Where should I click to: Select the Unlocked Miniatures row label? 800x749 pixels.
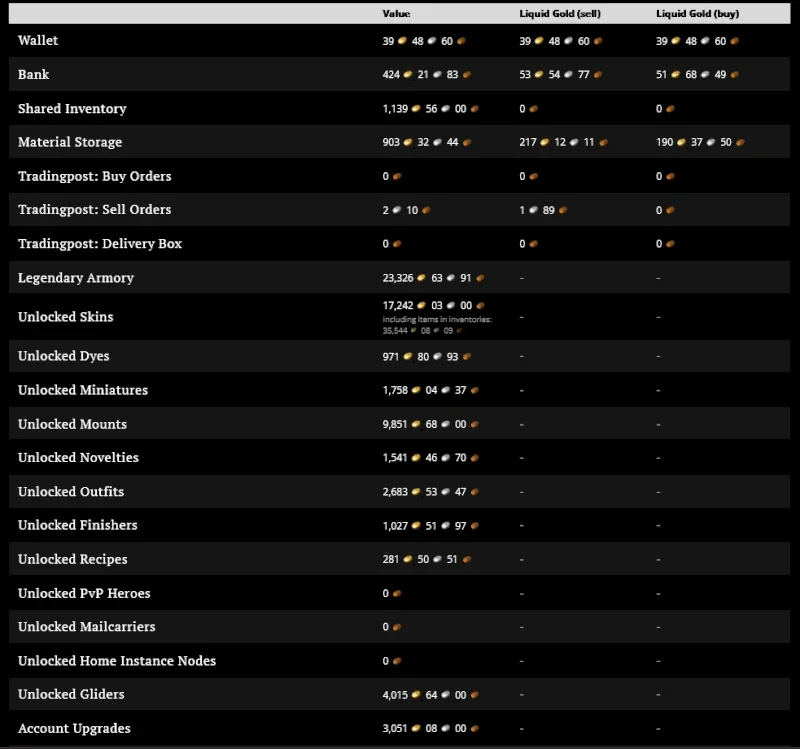[83, 390]
